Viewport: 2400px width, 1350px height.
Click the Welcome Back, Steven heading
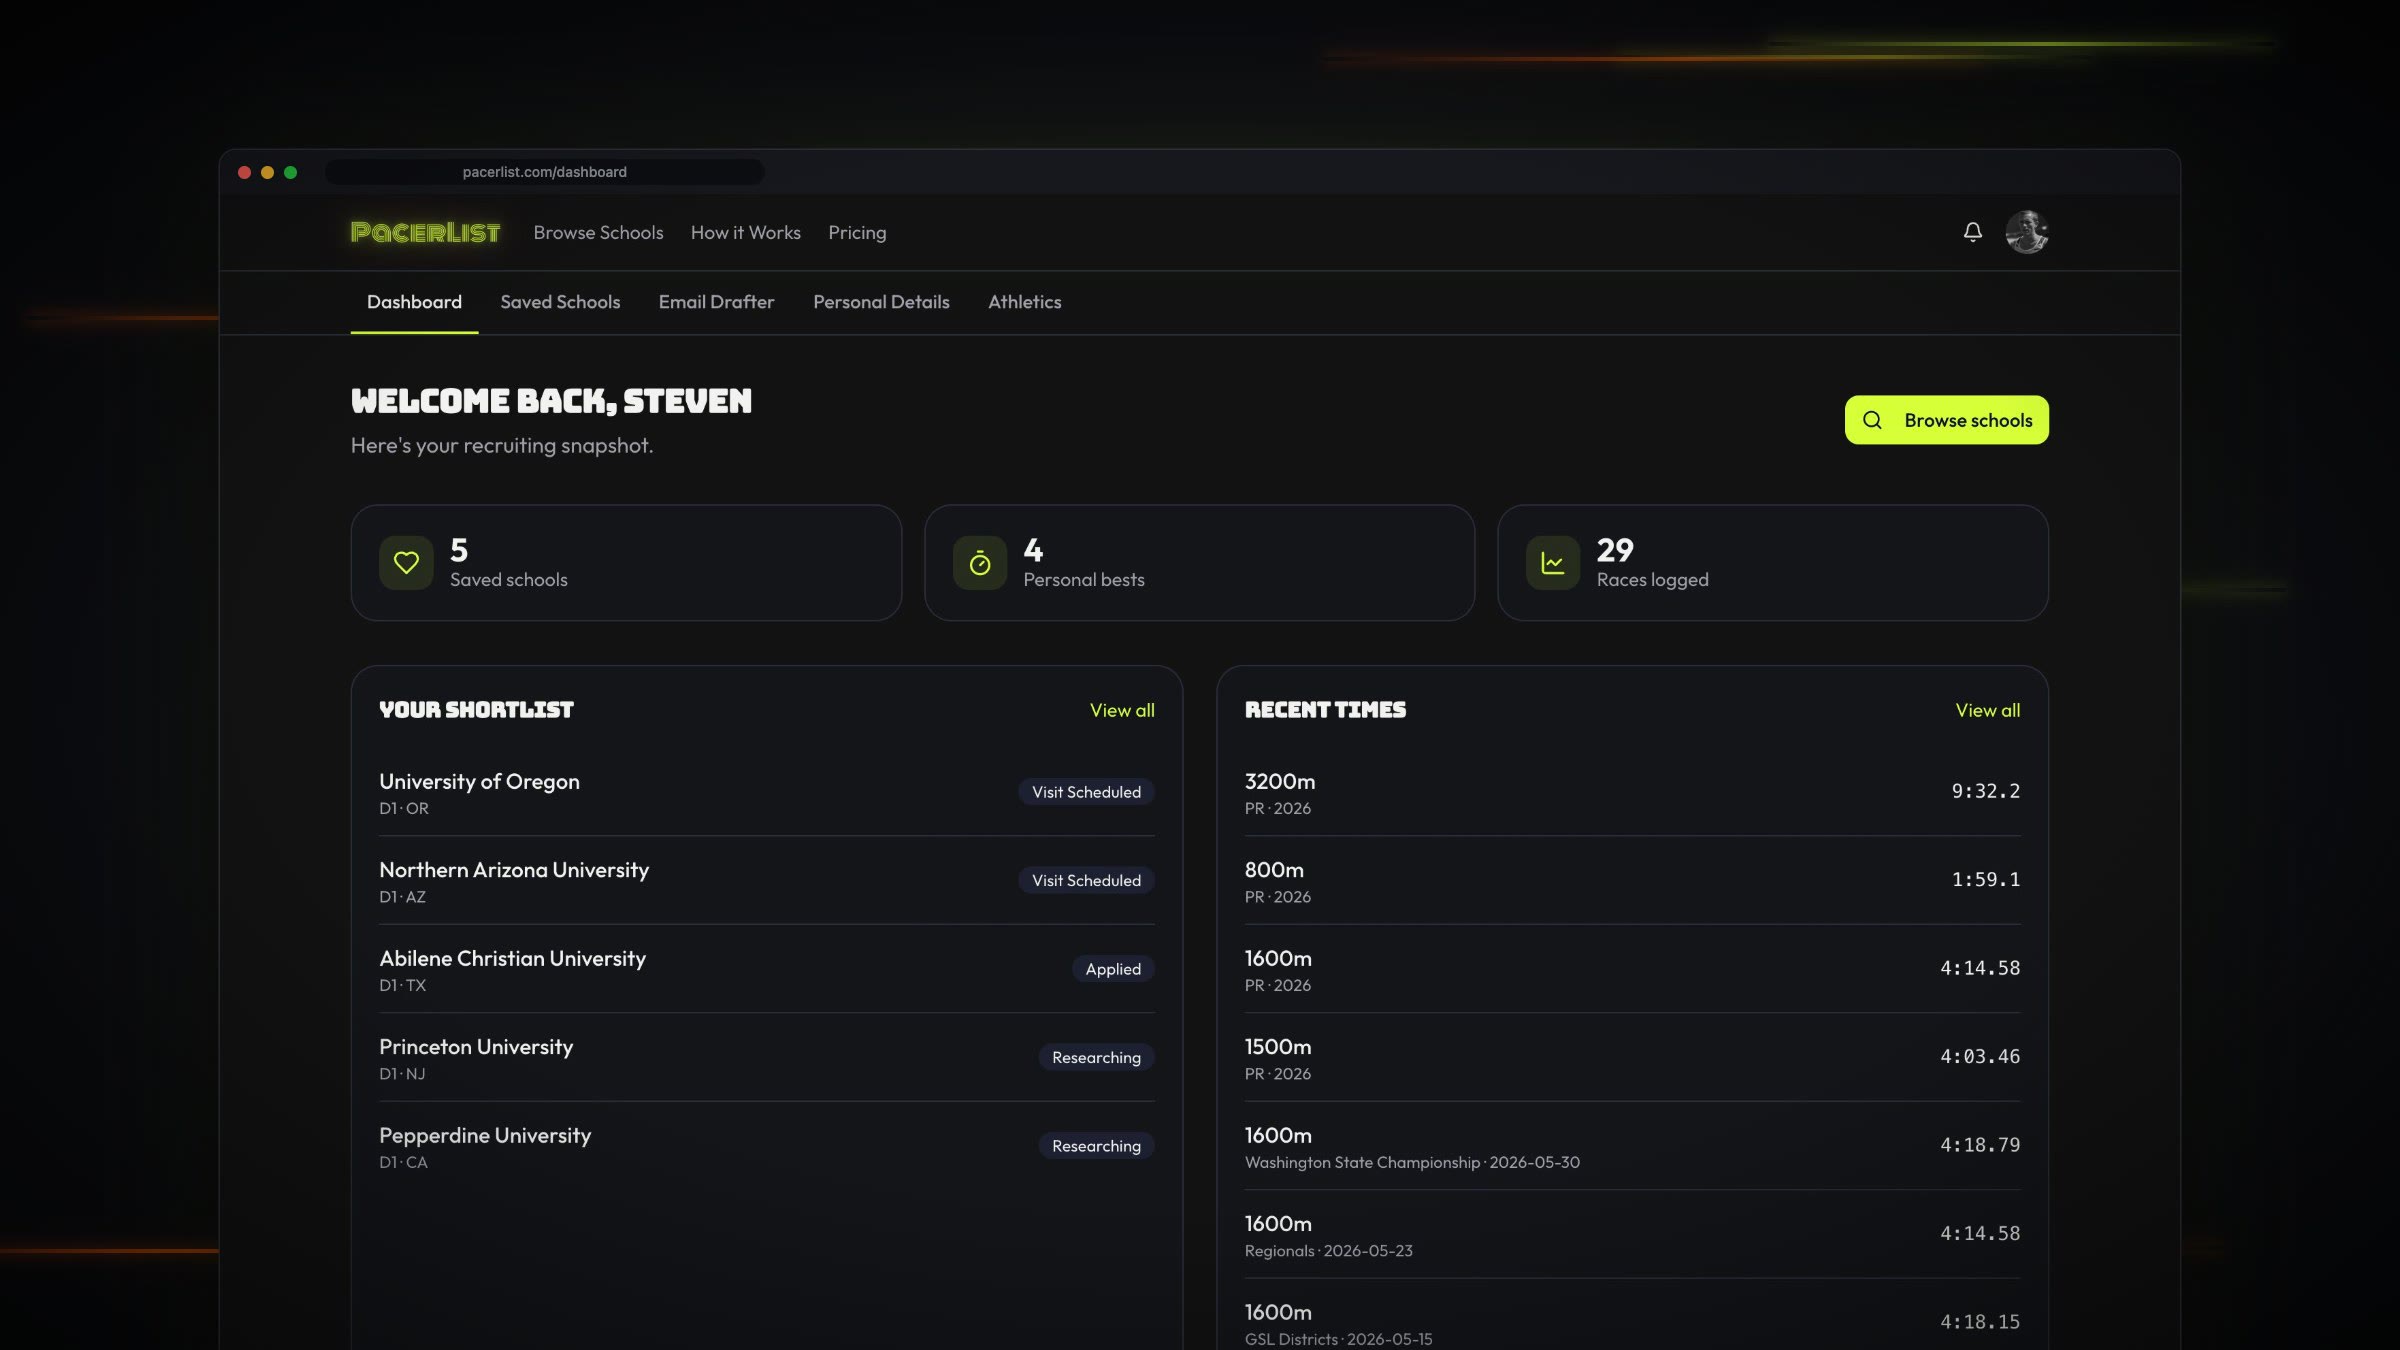[551, 401]
